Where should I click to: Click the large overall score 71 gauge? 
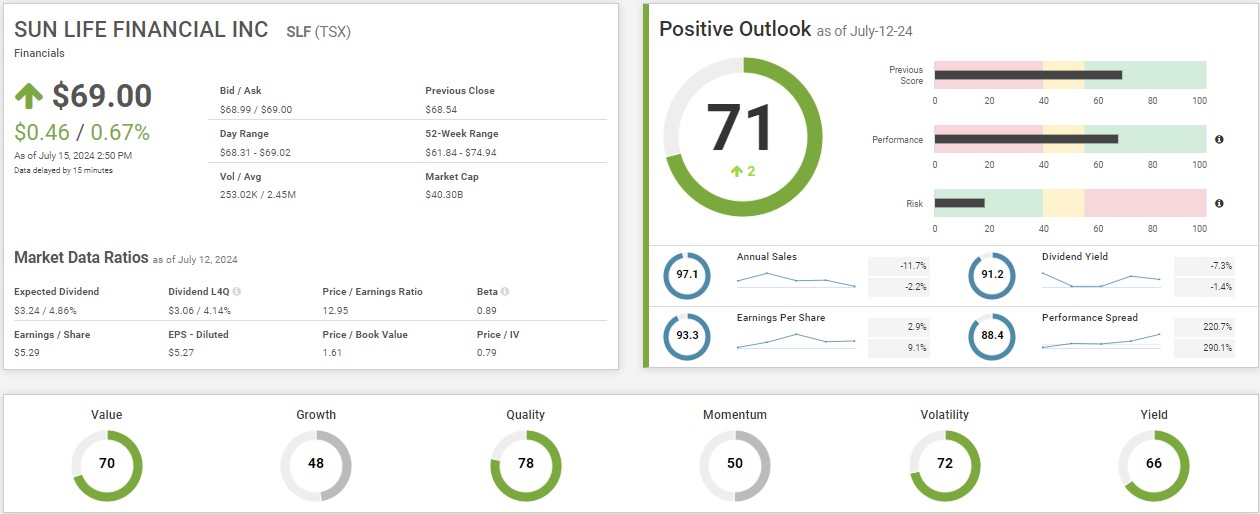pos(743,138)
